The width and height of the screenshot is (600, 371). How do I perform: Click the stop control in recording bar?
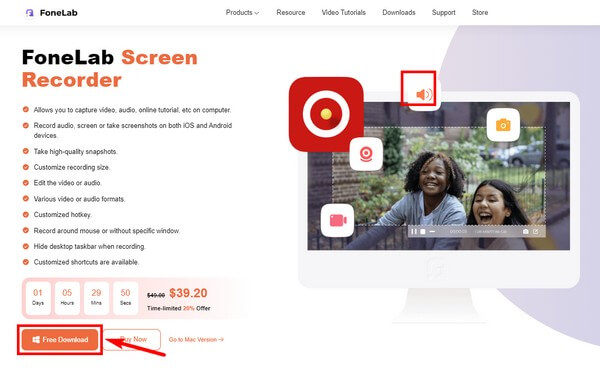(x=423, y=231)
